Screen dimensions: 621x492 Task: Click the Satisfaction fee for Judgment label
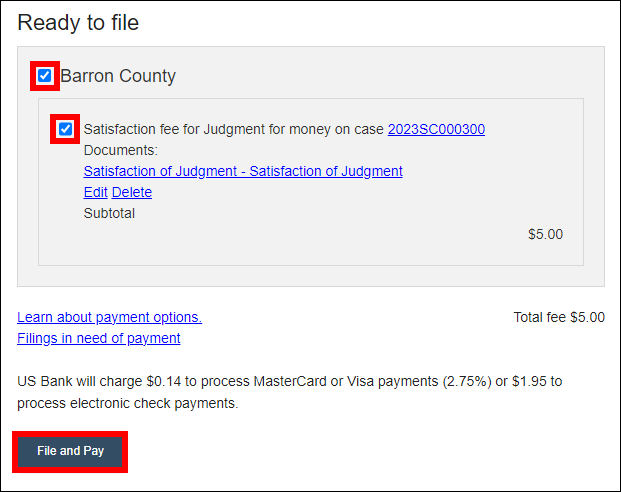[x=233, y=129]
